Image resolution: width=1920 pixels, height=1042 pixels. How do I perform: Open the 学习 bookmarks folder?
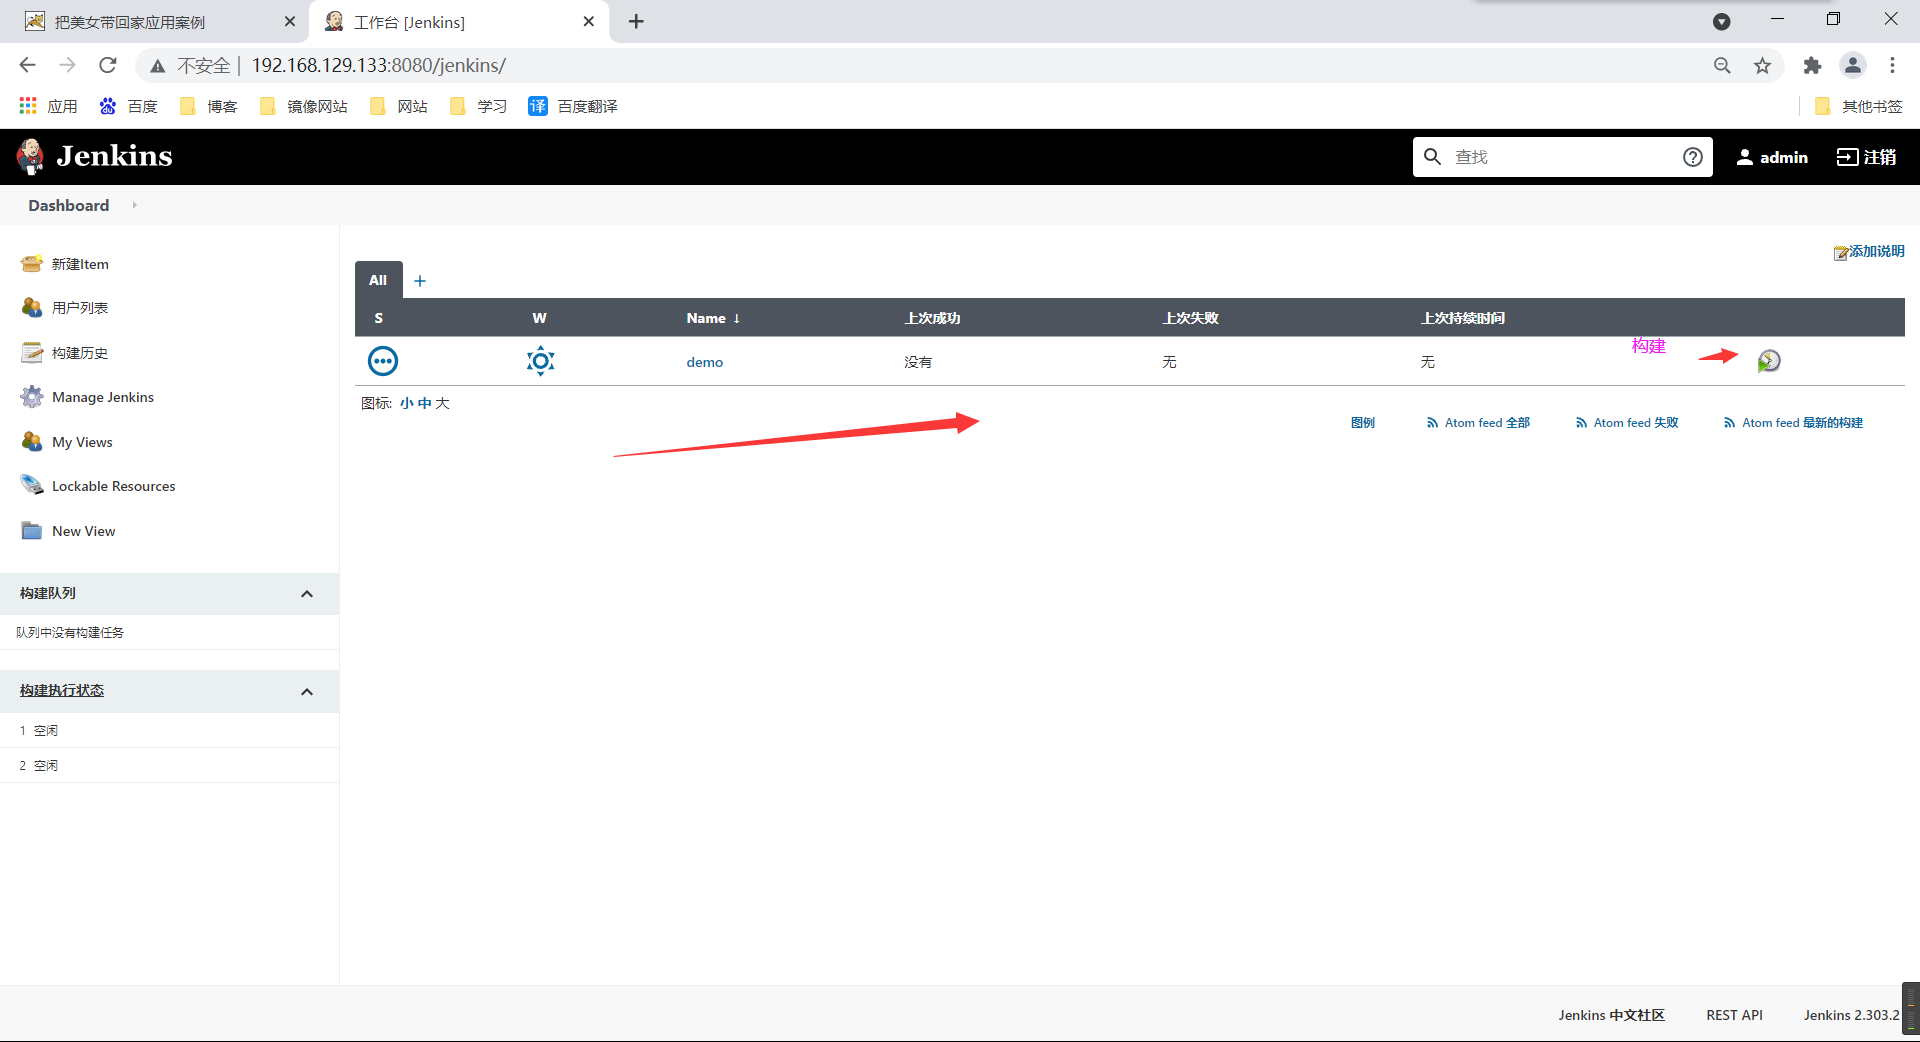pyautogui.click(x=479, y=106)
